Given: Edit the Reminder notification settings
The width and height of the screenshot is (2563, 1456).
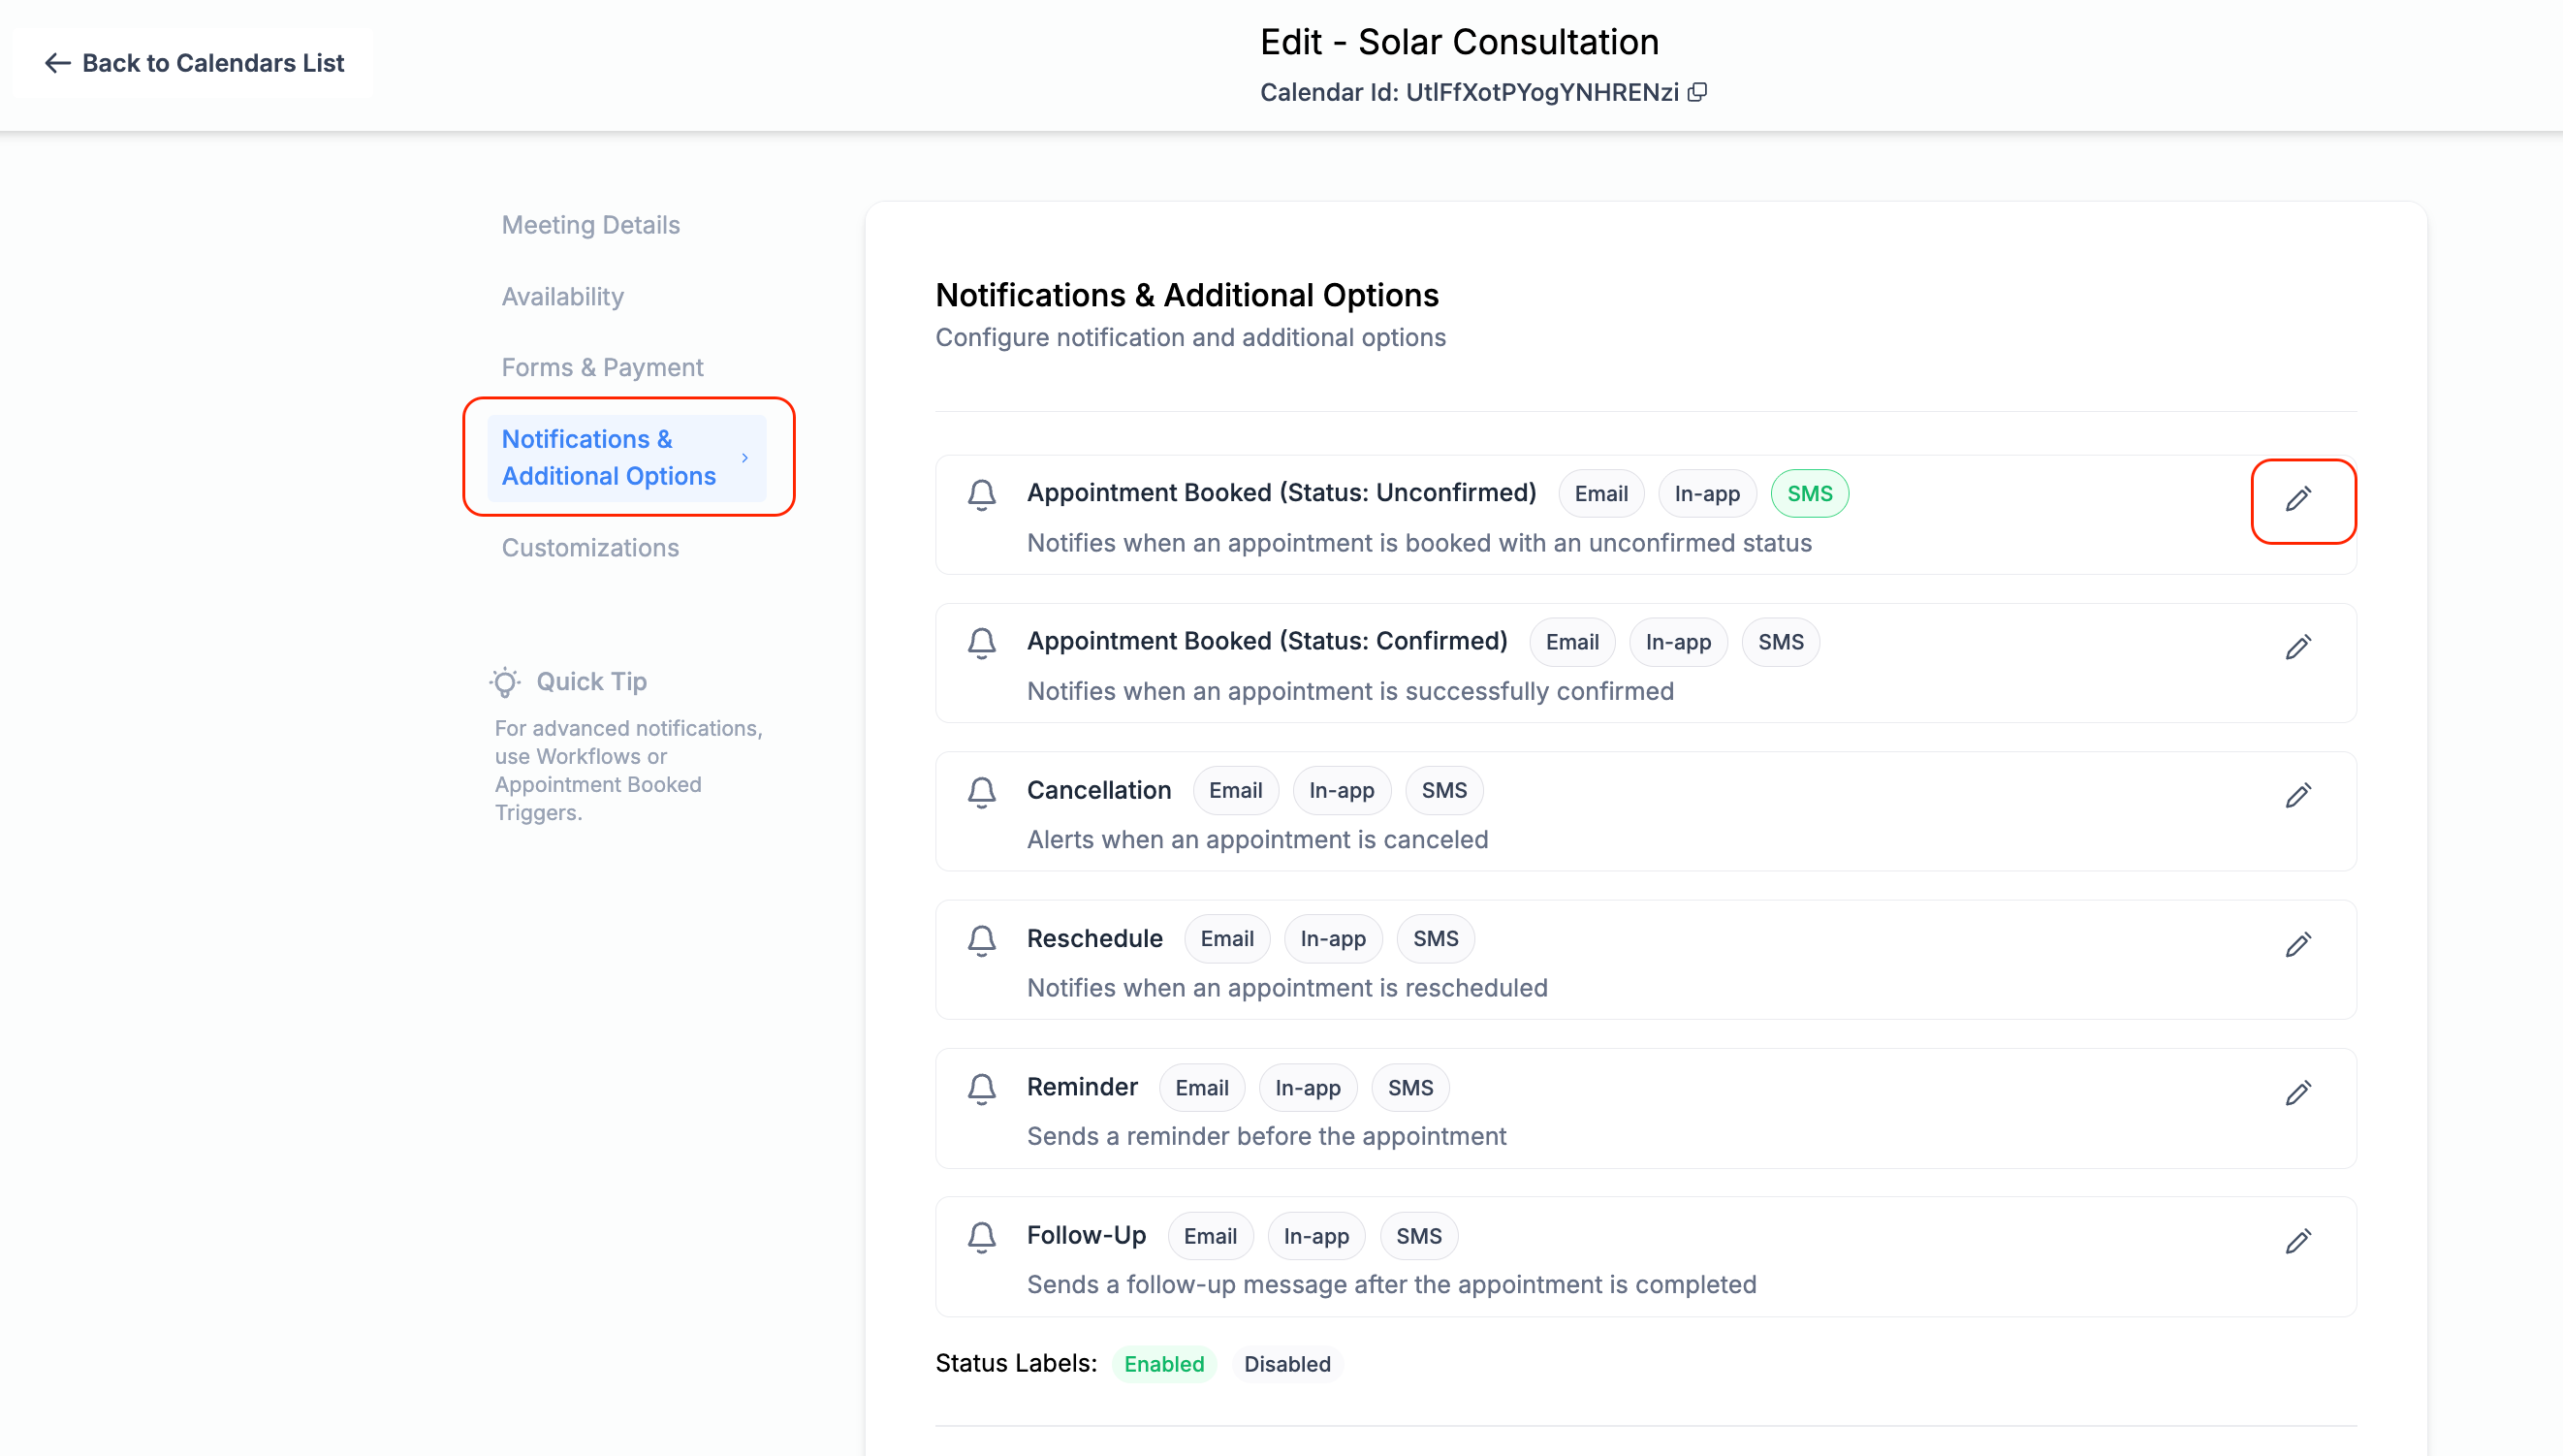Looking at the screenshot, I should (x=2297, y=1092).
